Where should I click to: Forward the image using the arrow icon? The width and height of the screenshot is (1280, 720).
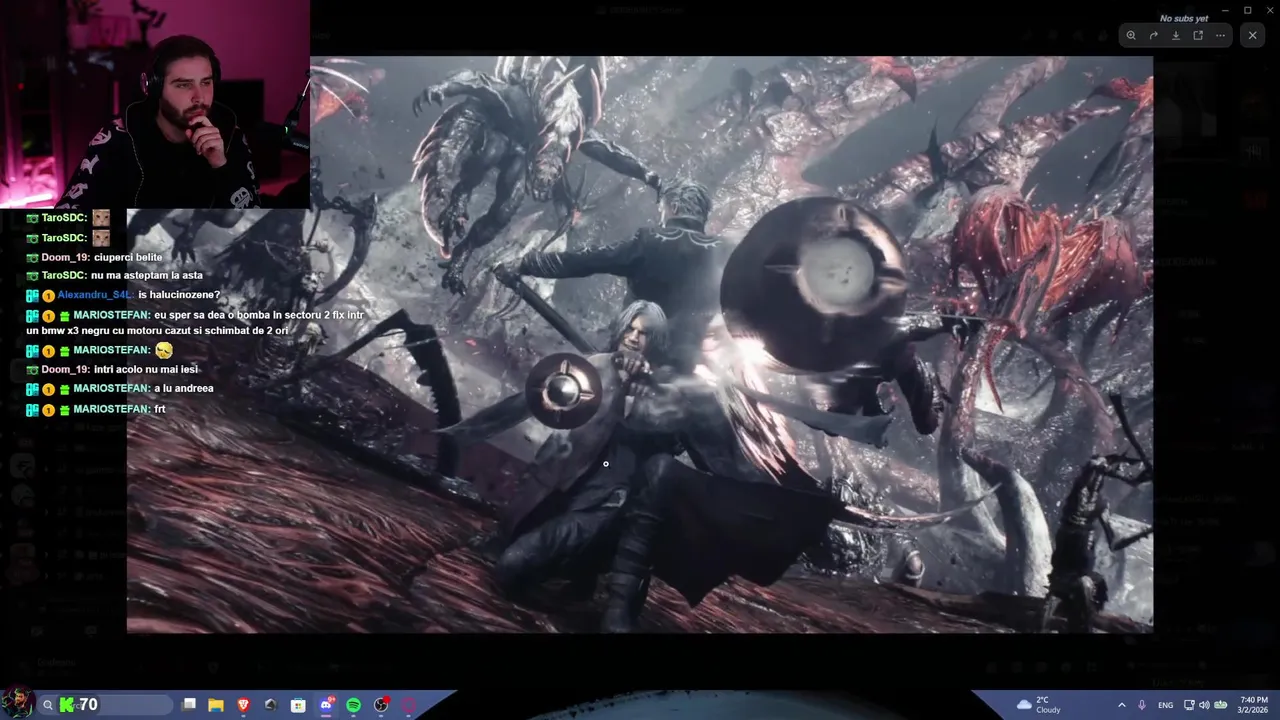[1153, 35]
